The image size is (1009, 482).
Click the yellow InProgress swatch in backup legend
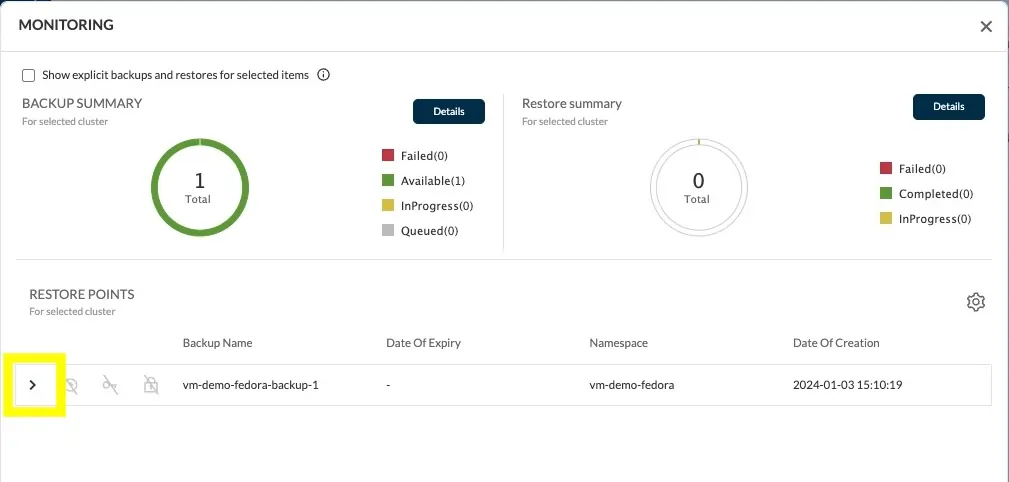coord(387,205)
